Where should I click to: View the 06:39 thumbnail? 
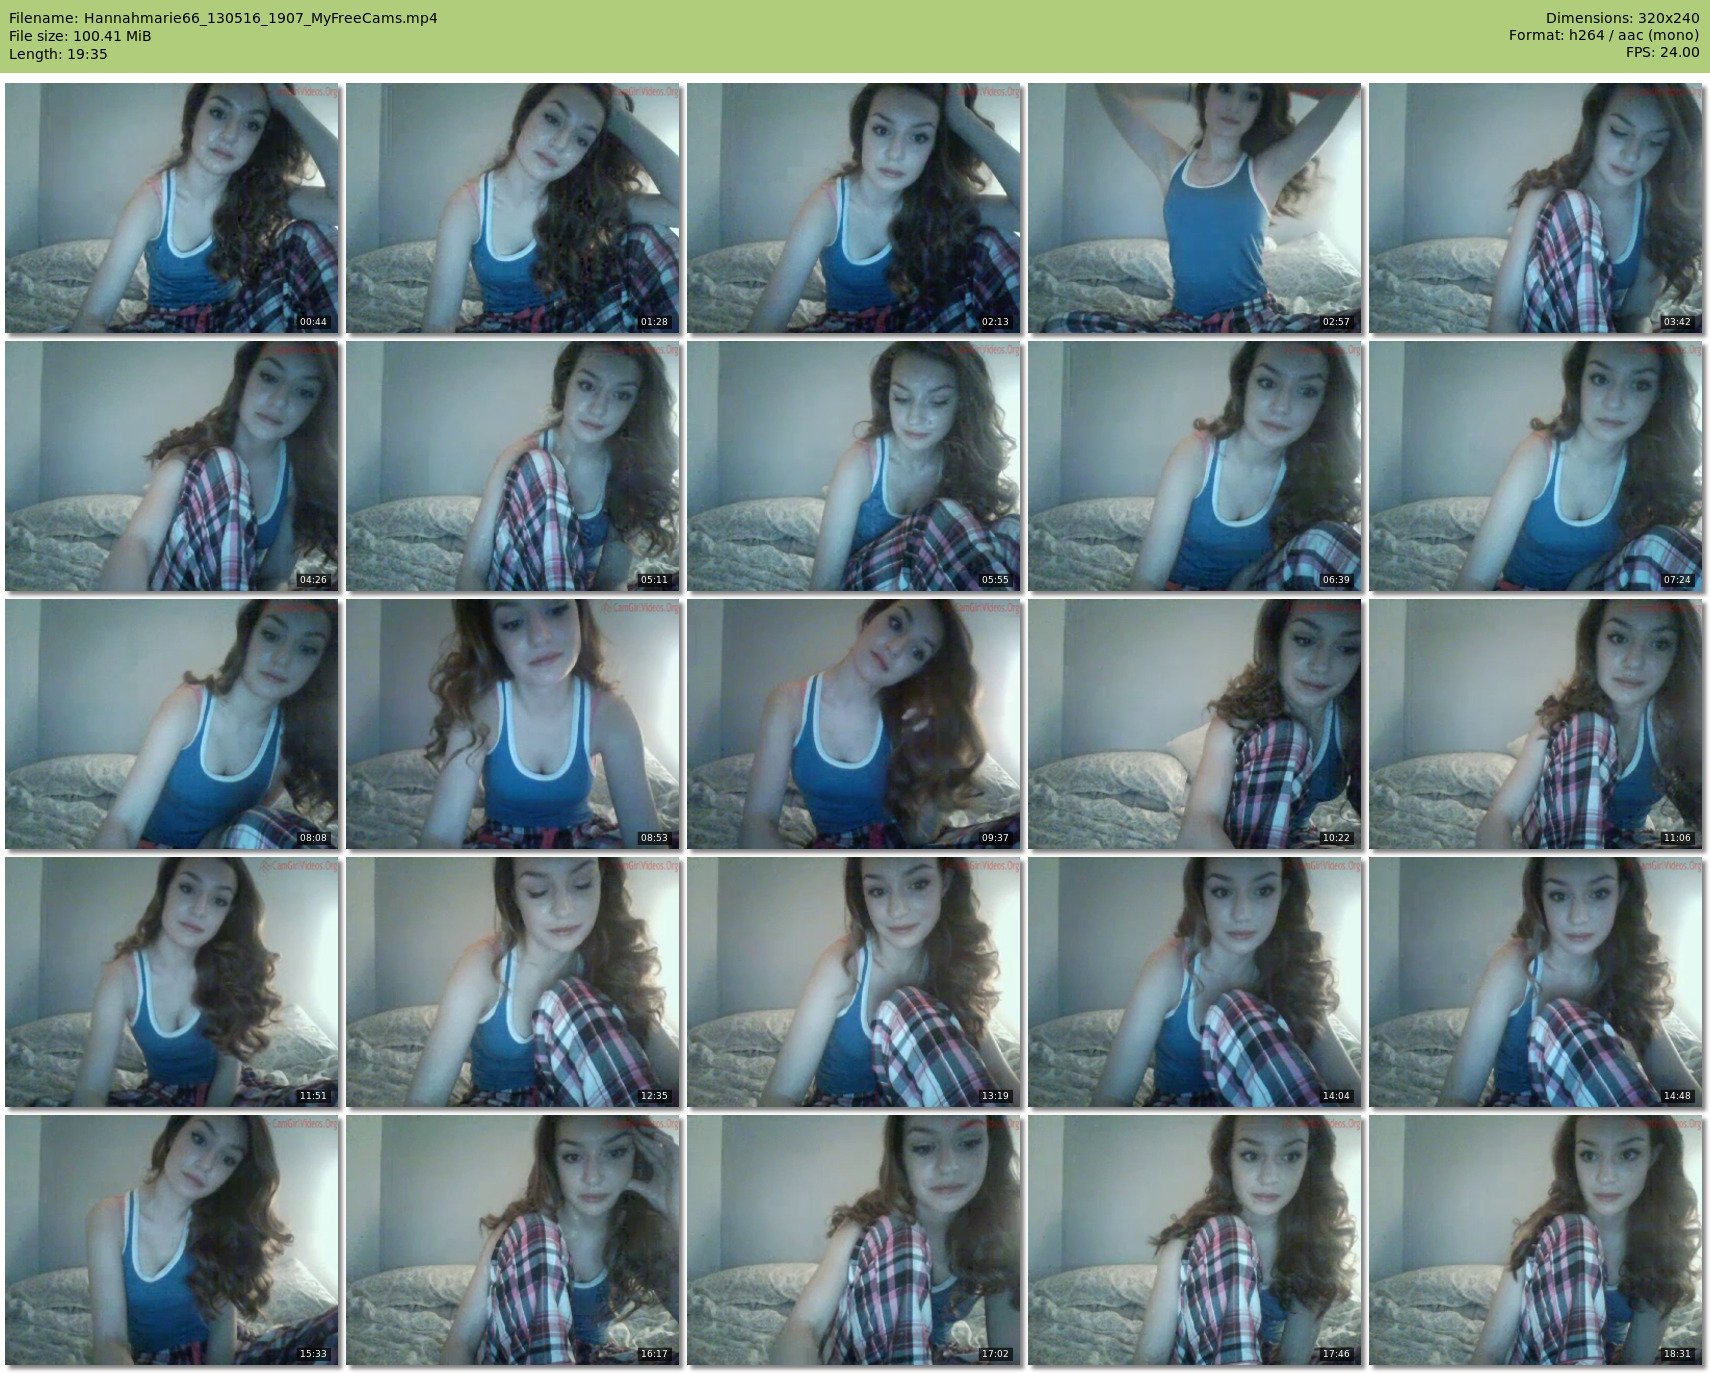(x=1195, y=466)
